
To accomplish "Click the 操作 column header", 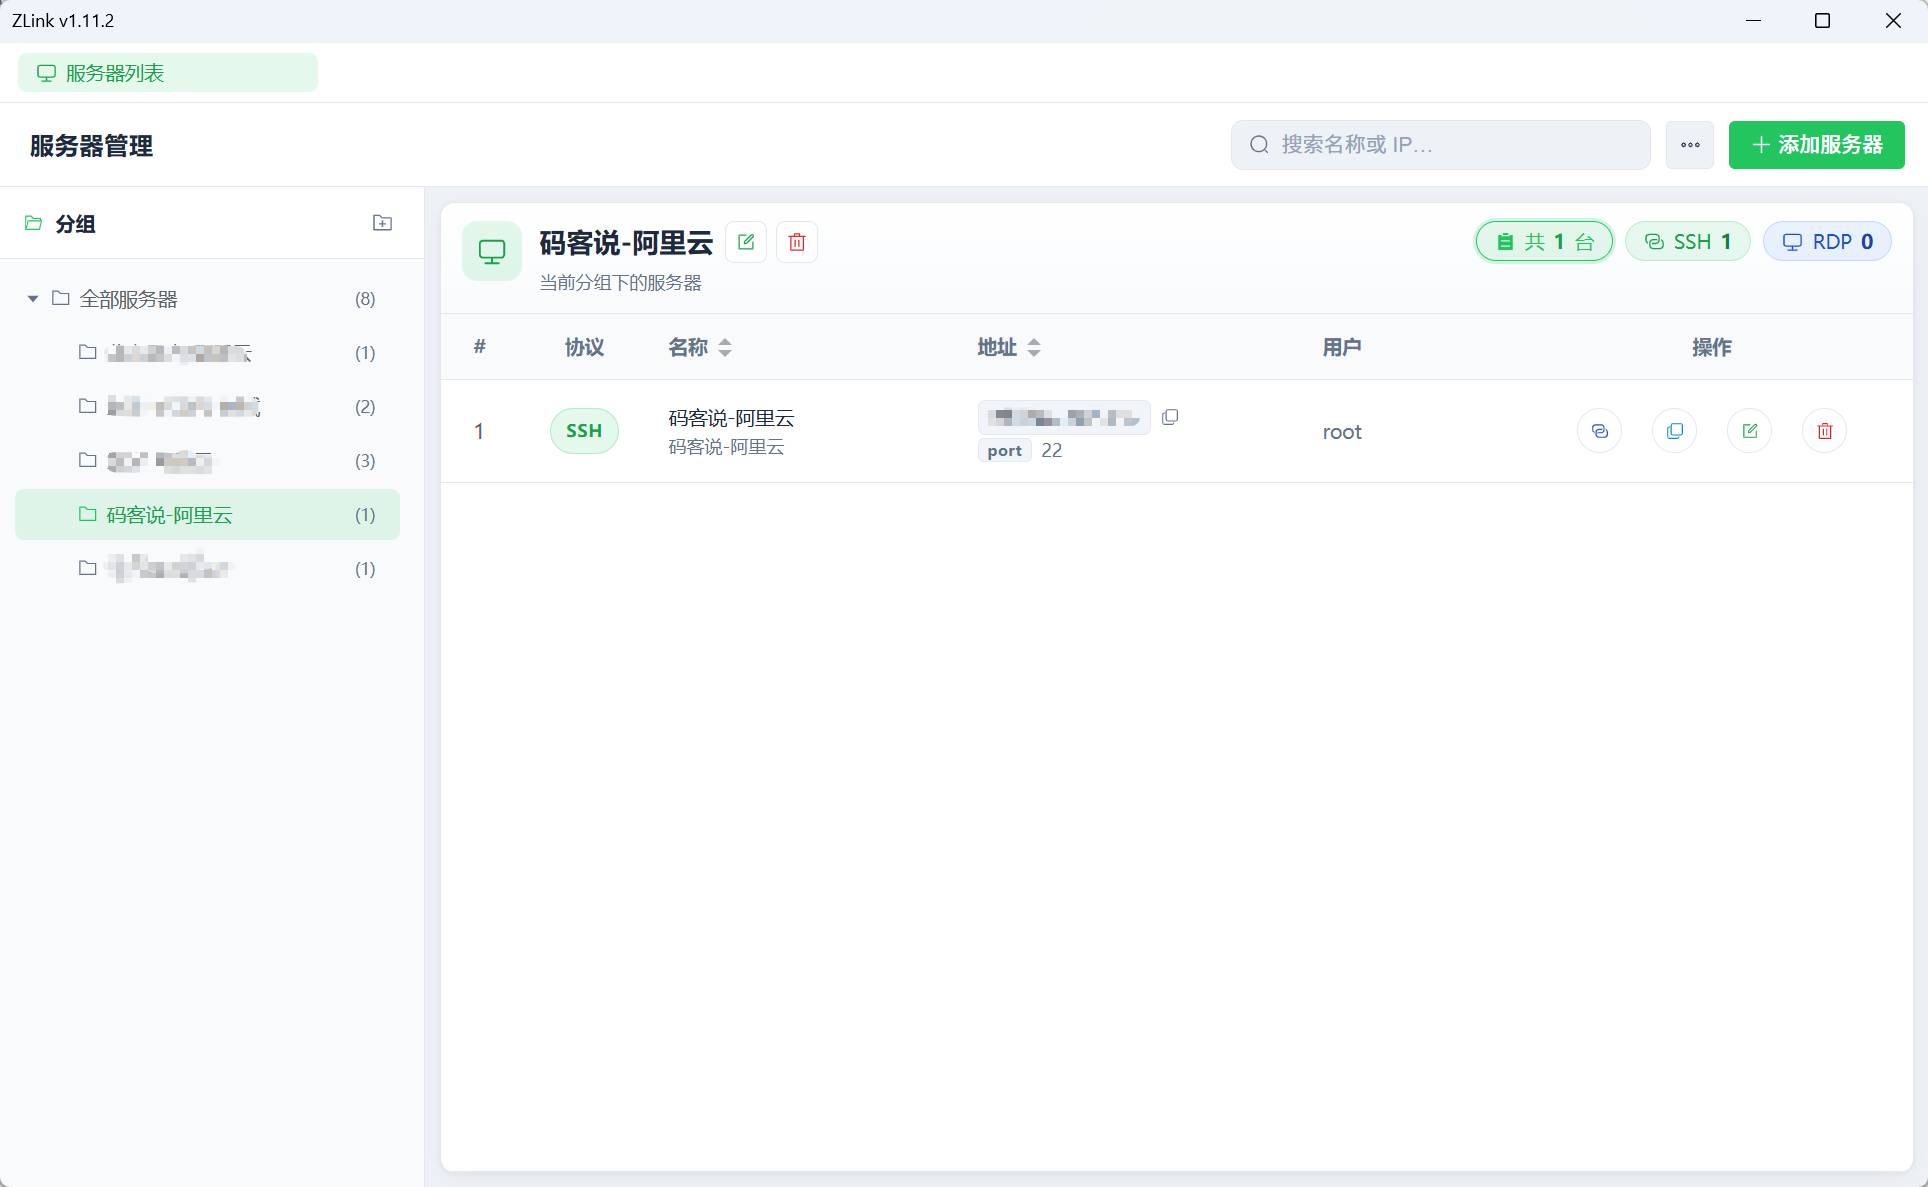I will pos(1712,347).
